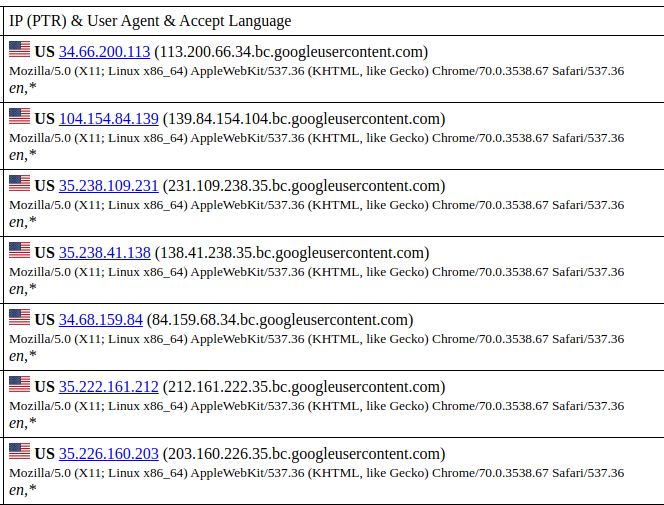664x505 pixels.
Task: Click the 'en,*' language under 34.66.200.113
Action: click(23, 88)
